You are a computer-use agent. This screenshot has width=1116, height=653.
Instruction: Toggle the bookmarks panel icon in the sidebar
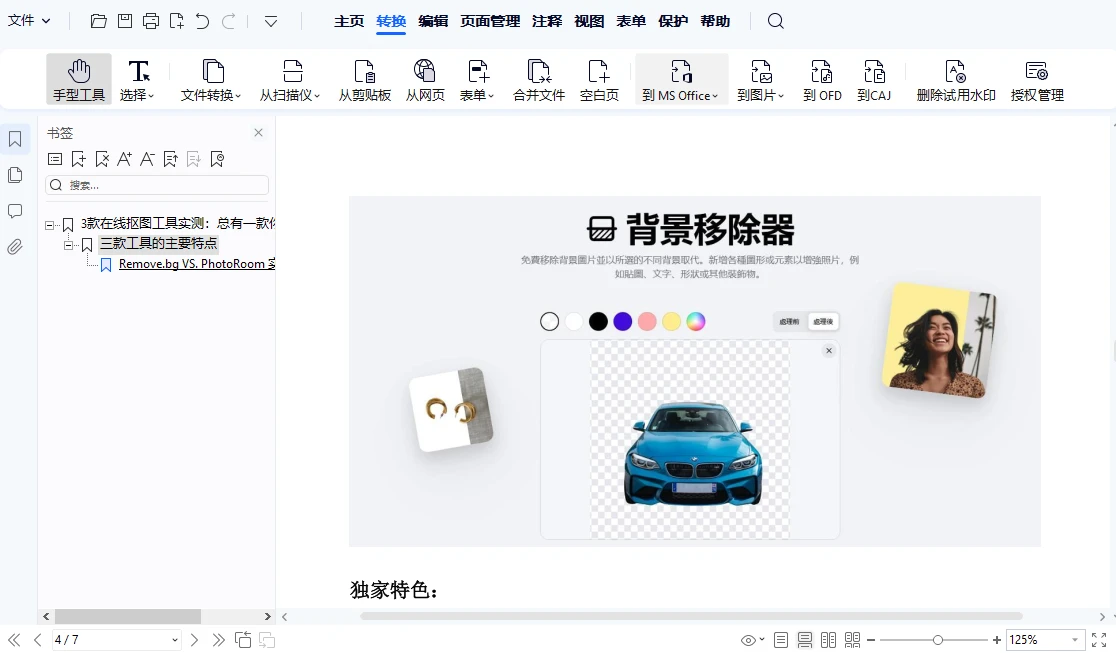15,139
